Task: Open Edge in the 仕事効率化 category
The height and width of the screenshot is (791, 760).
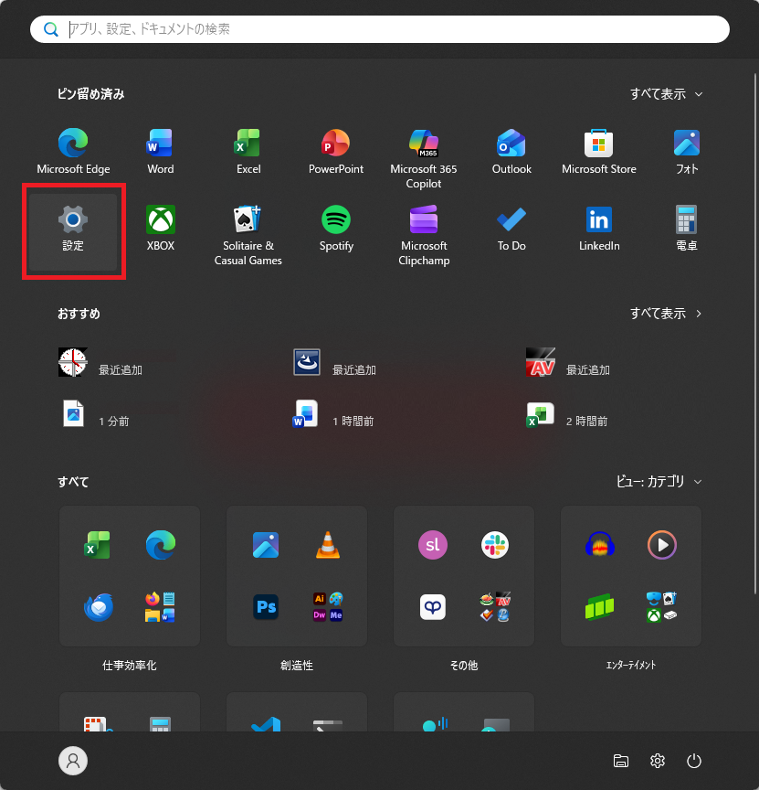Action: pyautogui.click(x=160, y=545)
